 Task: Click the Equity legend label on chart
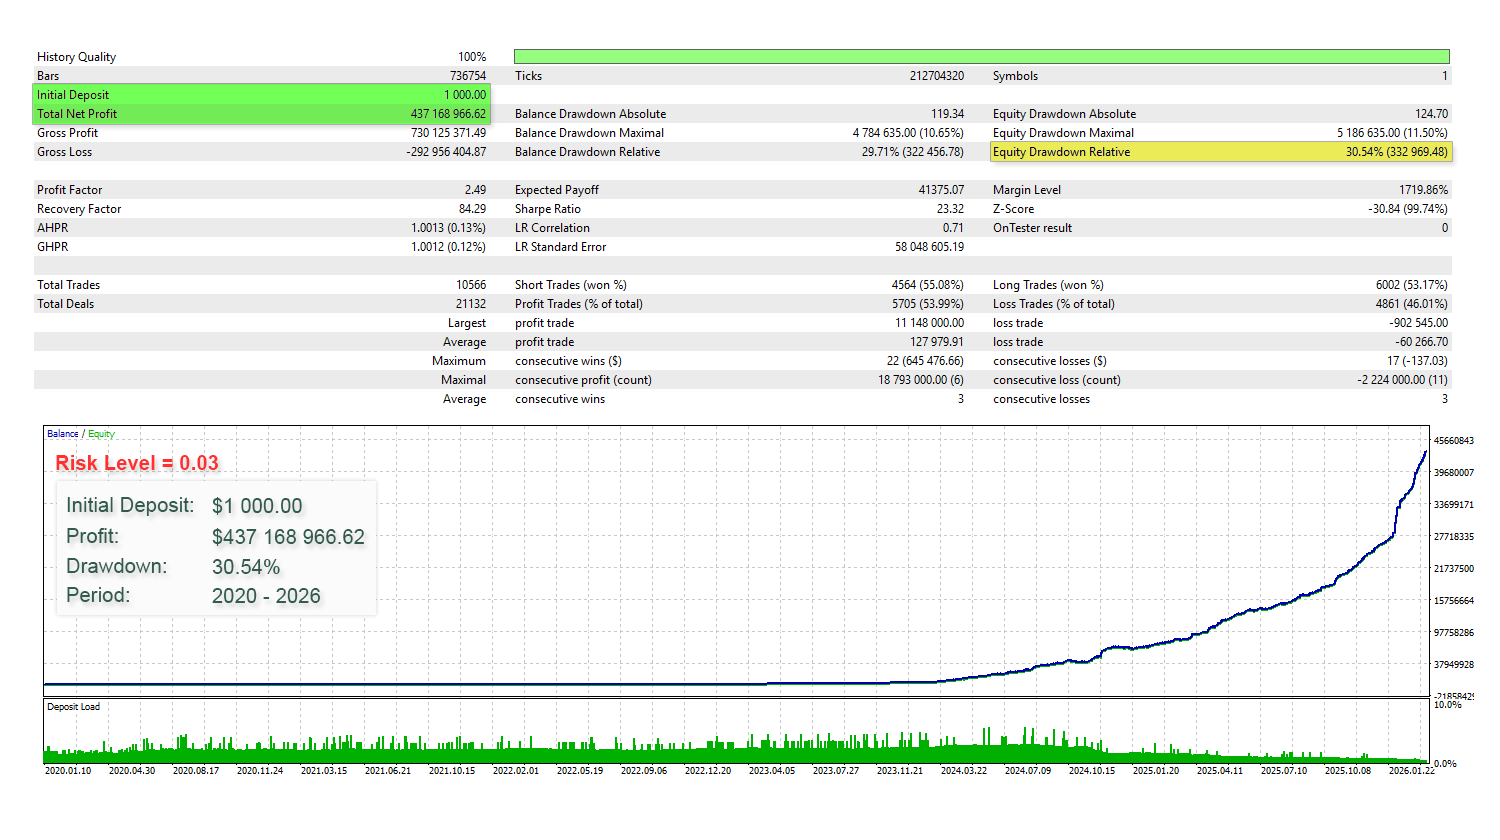click(101, 434)
